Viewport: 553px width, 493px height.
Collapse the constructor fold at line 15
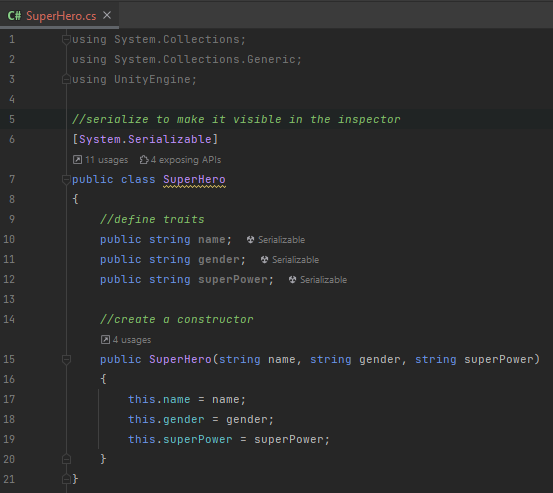[66, 359]
